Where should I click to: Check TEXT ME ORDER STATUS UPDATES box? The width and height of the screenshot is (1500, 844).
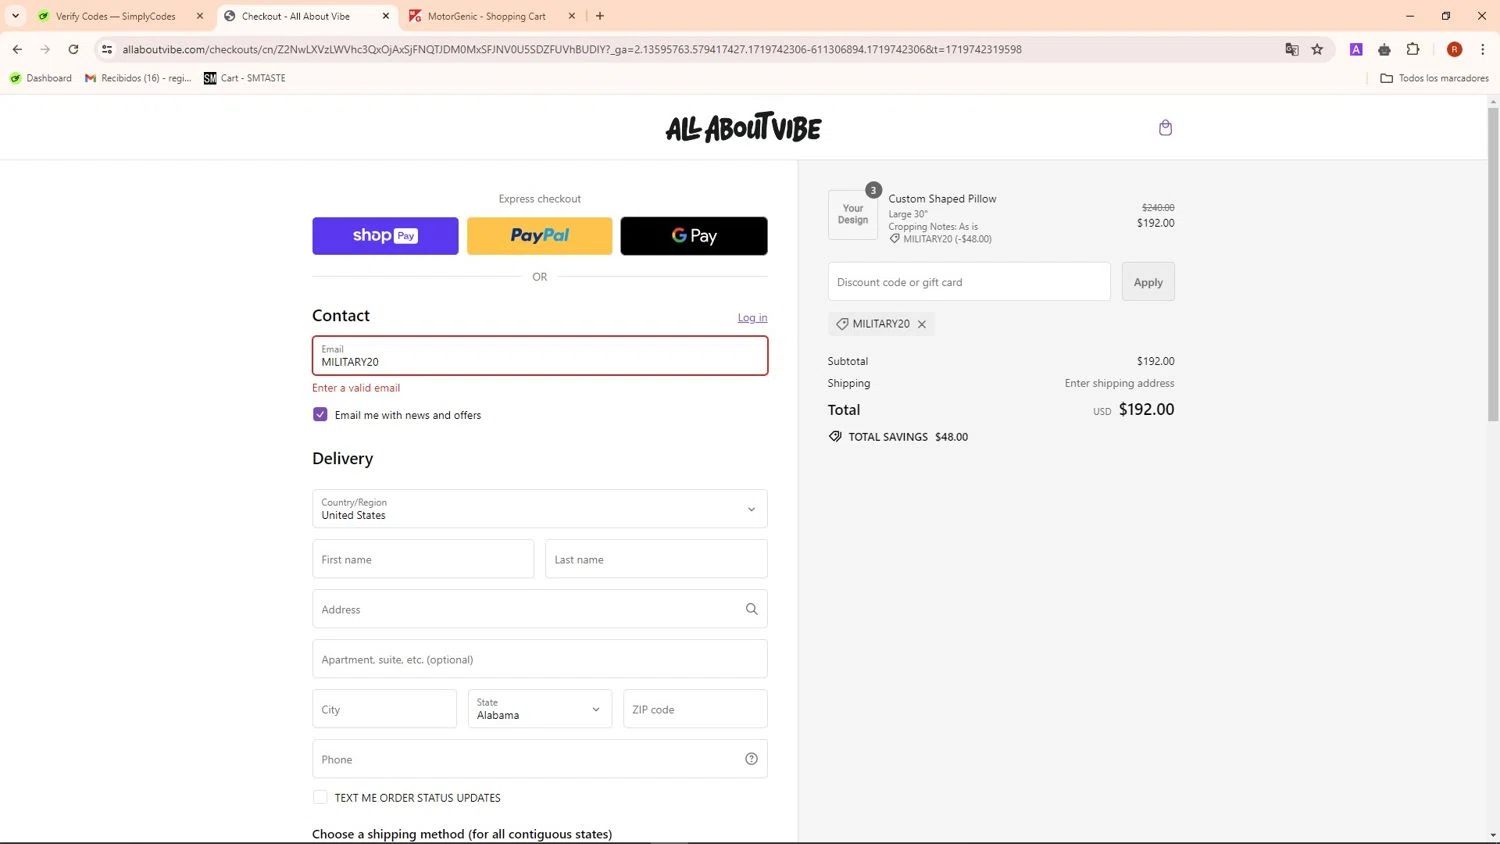[320, 797]
